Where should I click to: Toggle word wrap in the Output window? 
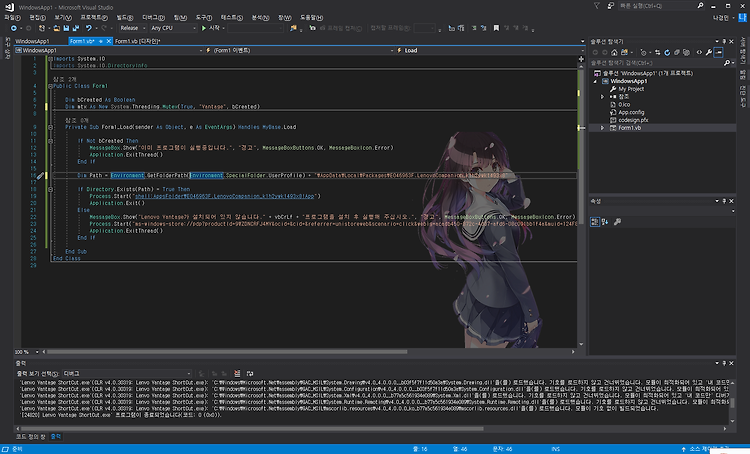click(250, 374)
